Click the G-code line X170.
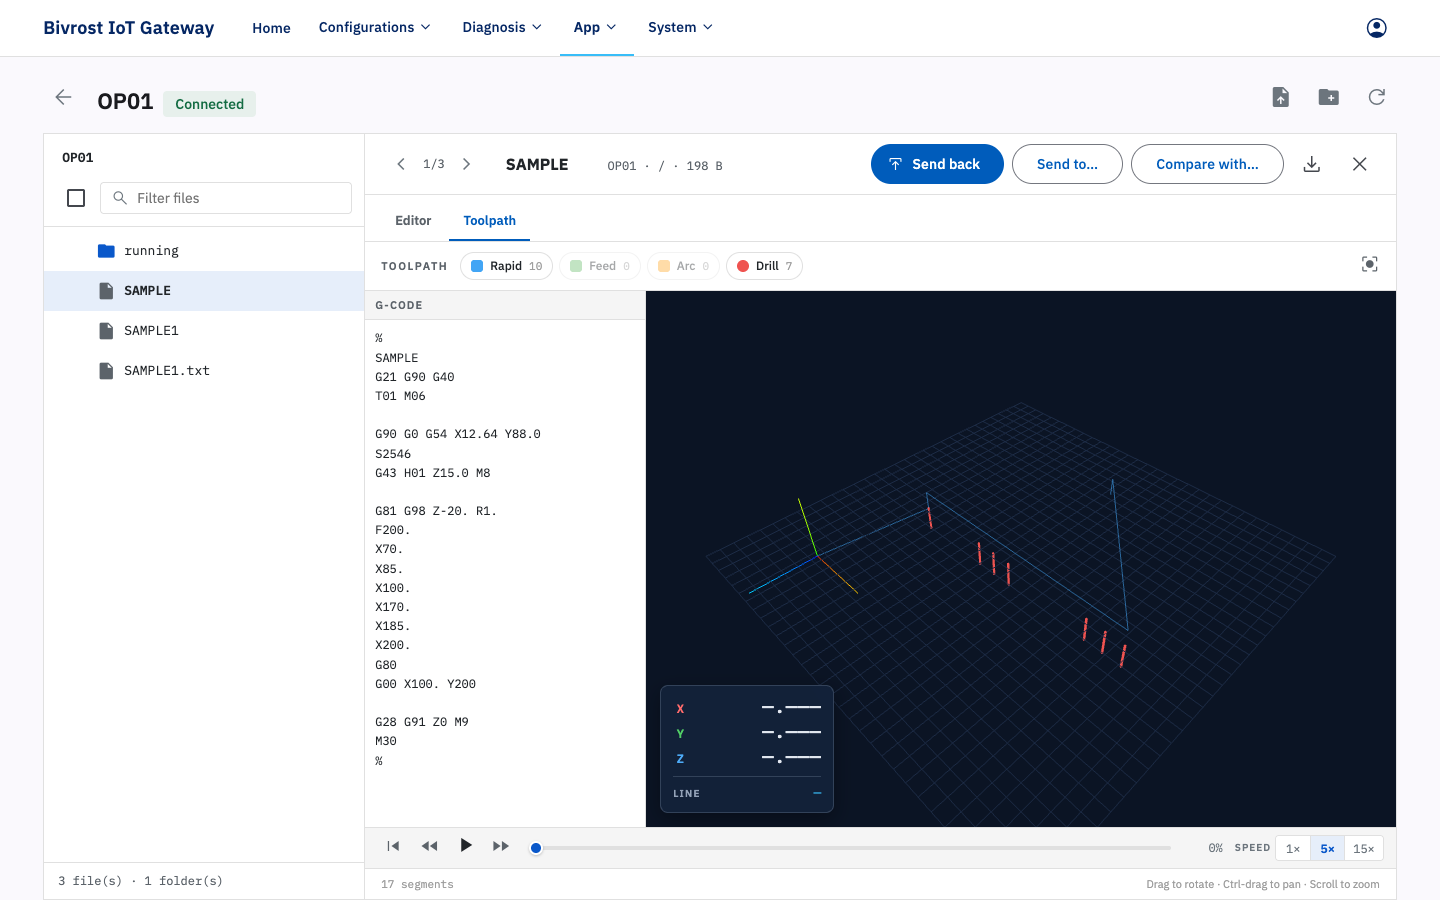This screenshot has width=1440, height=900. pyautogui.click(x=393, y=607)
